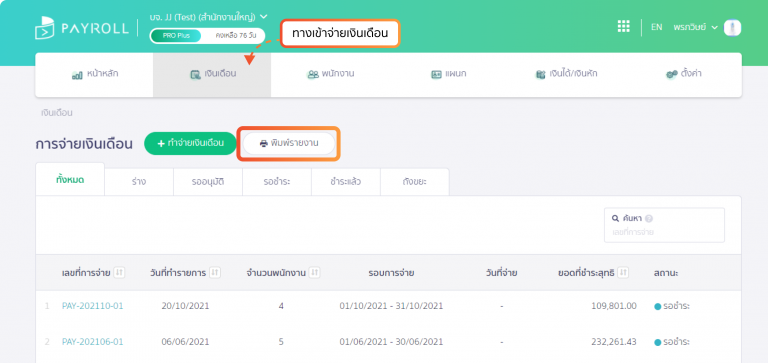768x363 pixels.
Task: Select the รออนุมัติ tab
Action: click(208, 182)
